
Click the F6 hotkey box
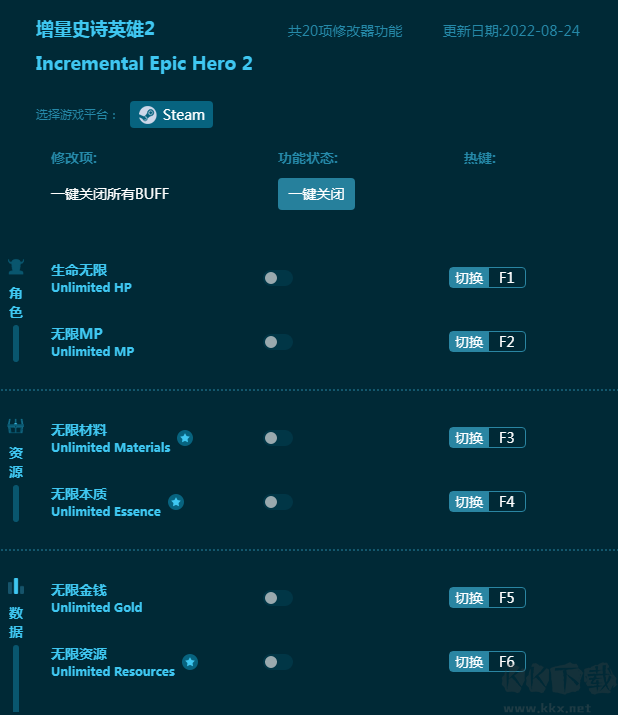point(506,662)
